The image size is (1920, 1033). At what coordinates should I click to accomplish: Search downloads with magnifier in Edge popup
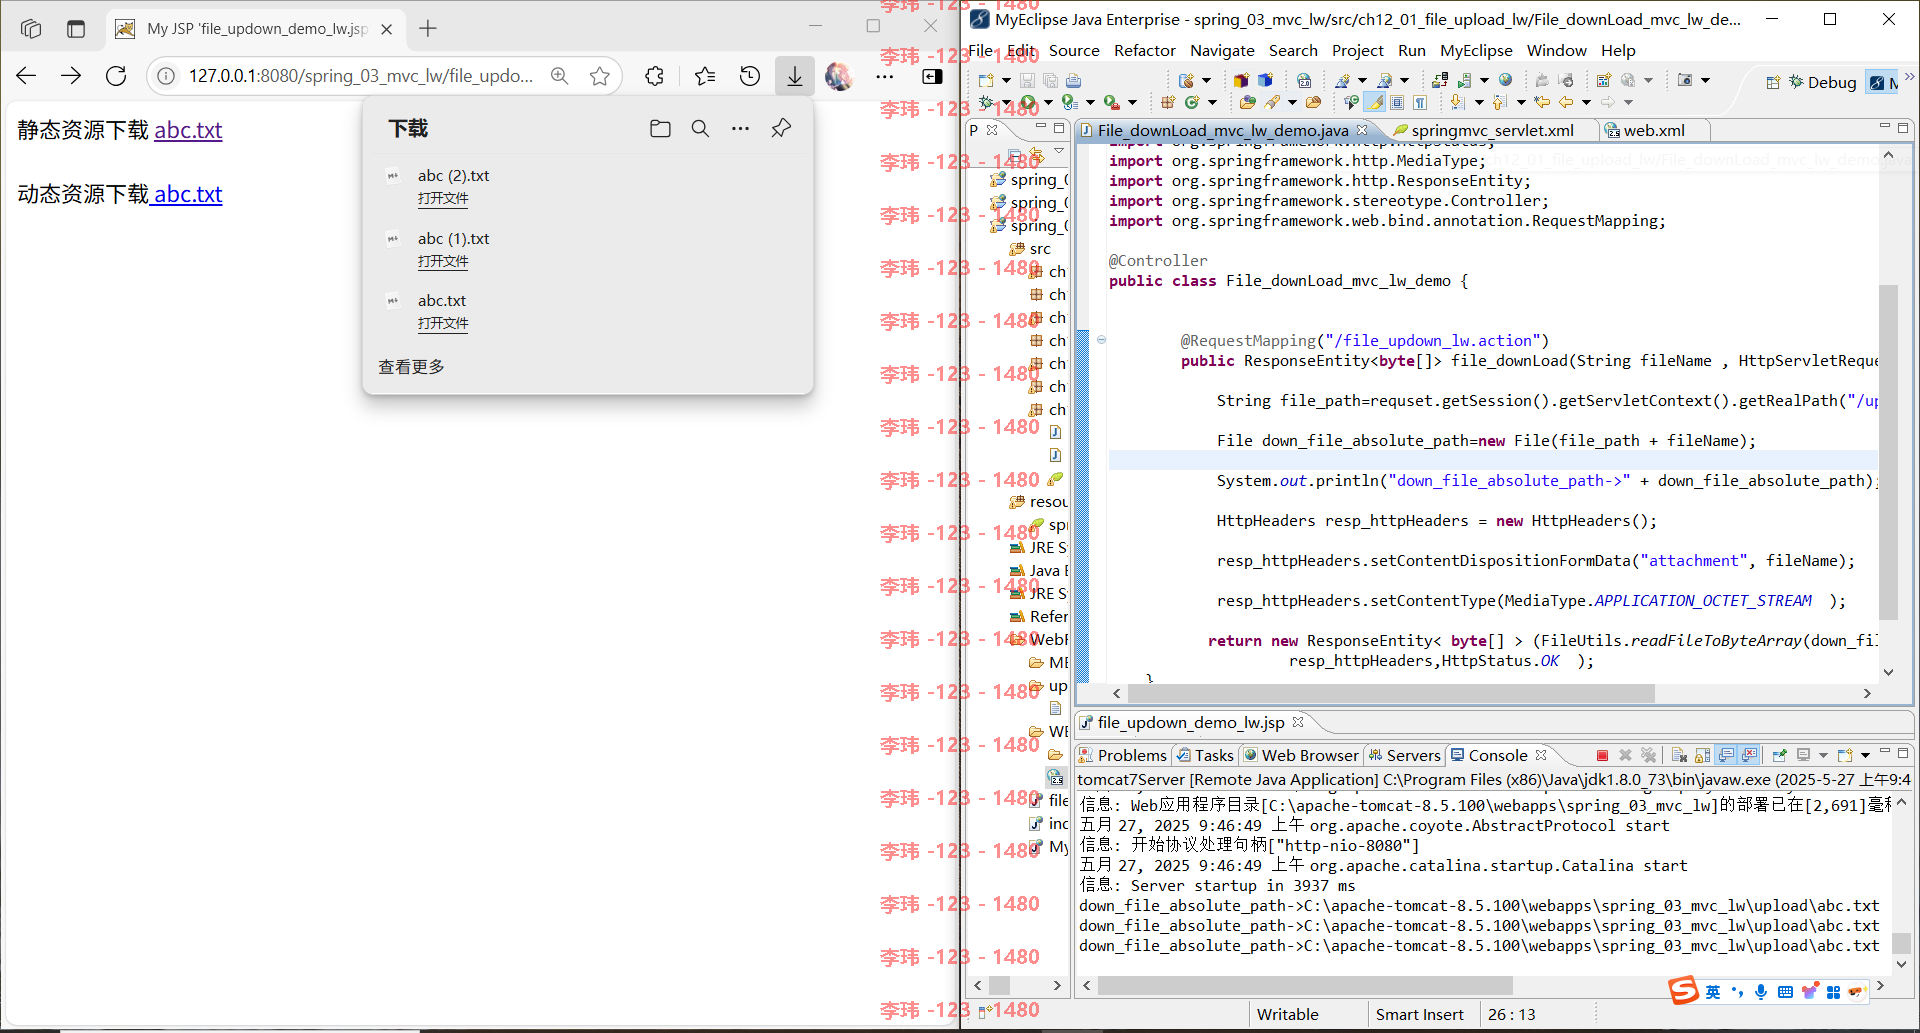700,128
